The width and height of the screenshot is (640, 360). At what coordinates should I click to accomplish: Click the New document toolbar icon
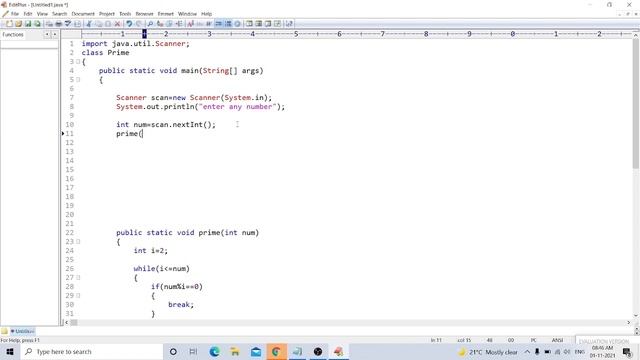click(9, 24)
